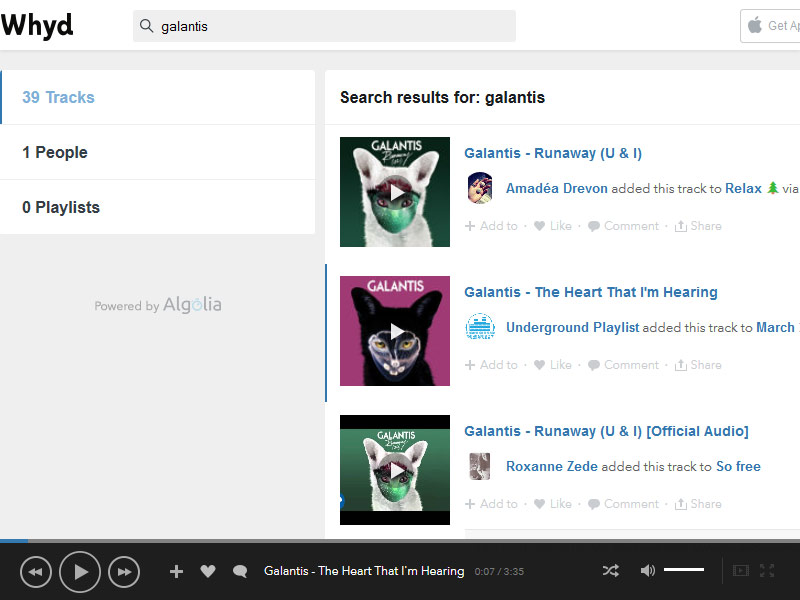Open Roxanne Zede's profile link
Image resolution: width=800 pixels, height=600 pixels.
tap(552, 466)
